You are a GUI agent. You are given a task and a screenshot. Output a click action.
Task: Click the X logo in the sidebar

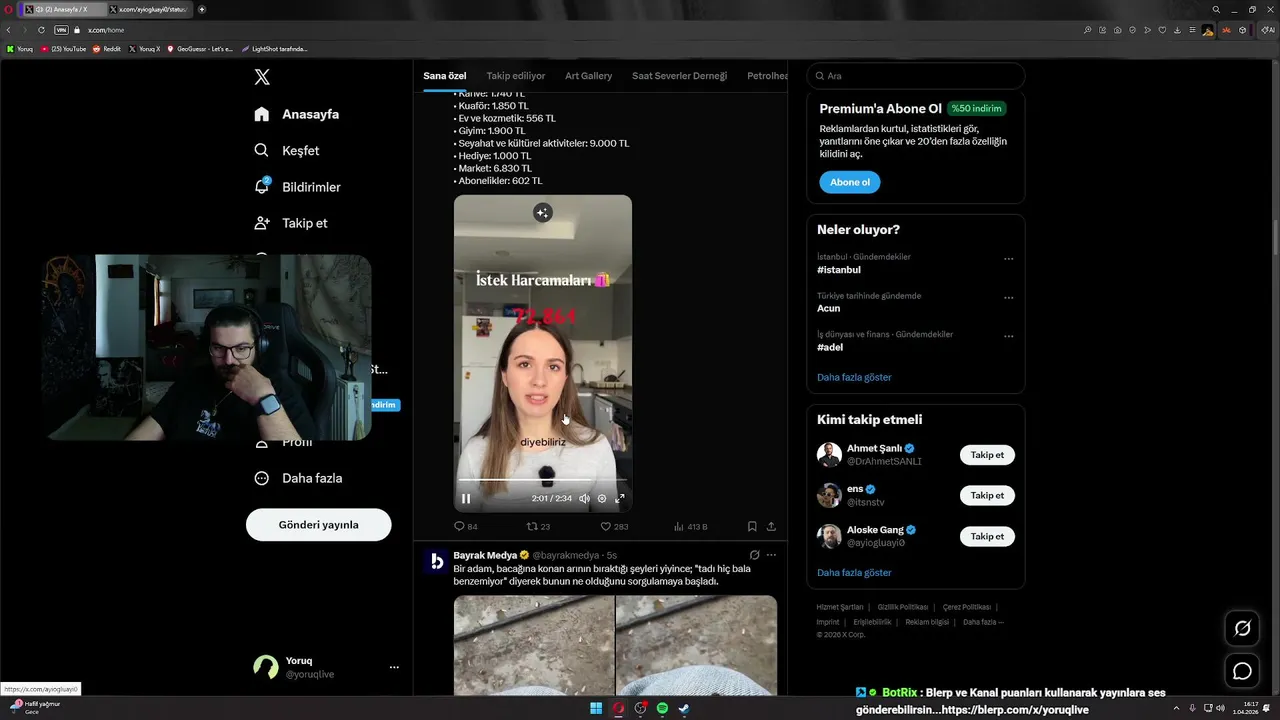(x=262, y=77)
